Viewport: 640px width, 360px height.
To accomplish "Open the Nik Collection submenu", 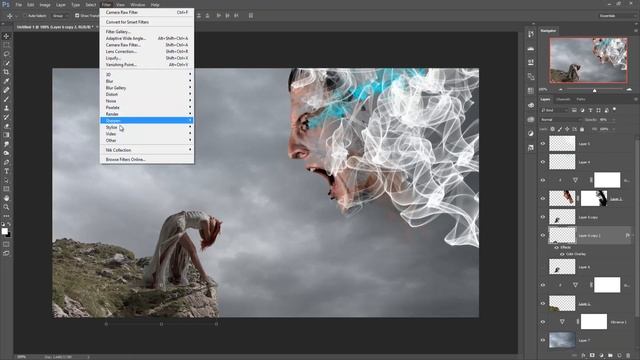I will click(147, 150).
